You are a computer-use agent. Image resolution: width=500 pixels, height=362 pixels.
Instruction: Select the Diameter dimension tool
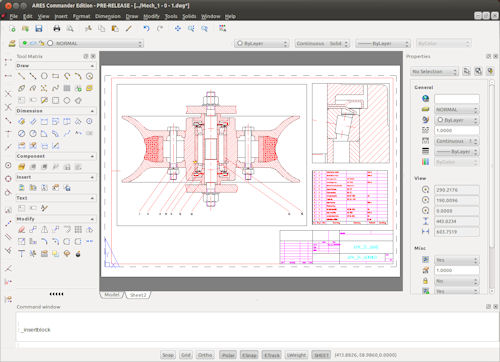(21, 134)
